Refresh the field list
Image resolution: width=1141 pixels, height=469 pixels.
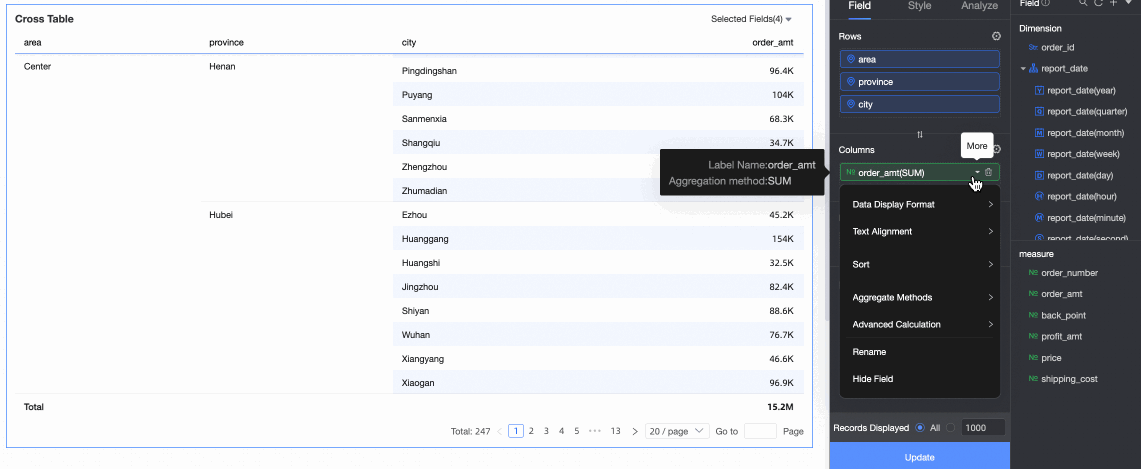tap(1098, 4)
